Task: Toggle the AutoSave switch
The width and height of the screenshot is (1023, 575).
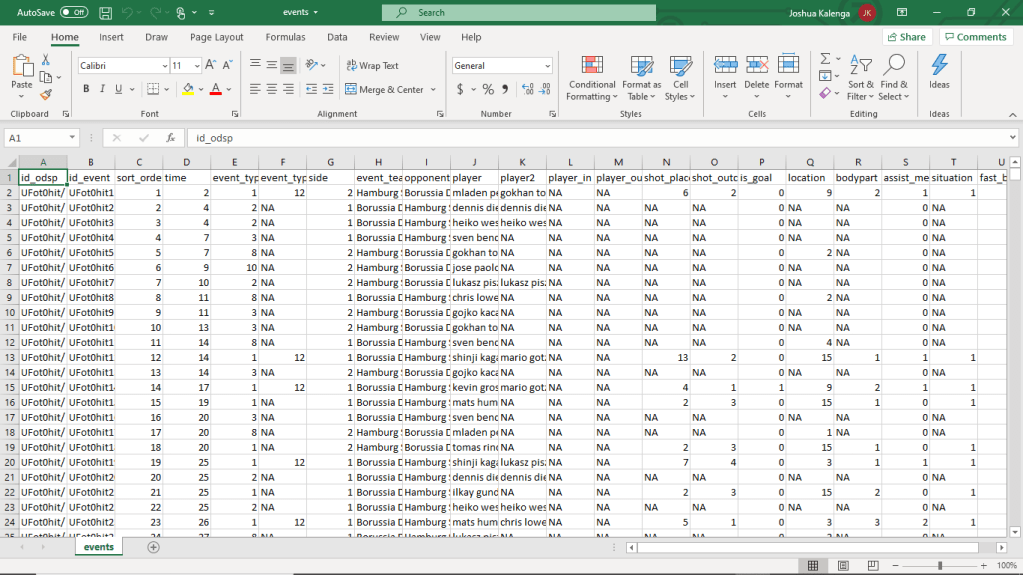Action: [74, 12]
